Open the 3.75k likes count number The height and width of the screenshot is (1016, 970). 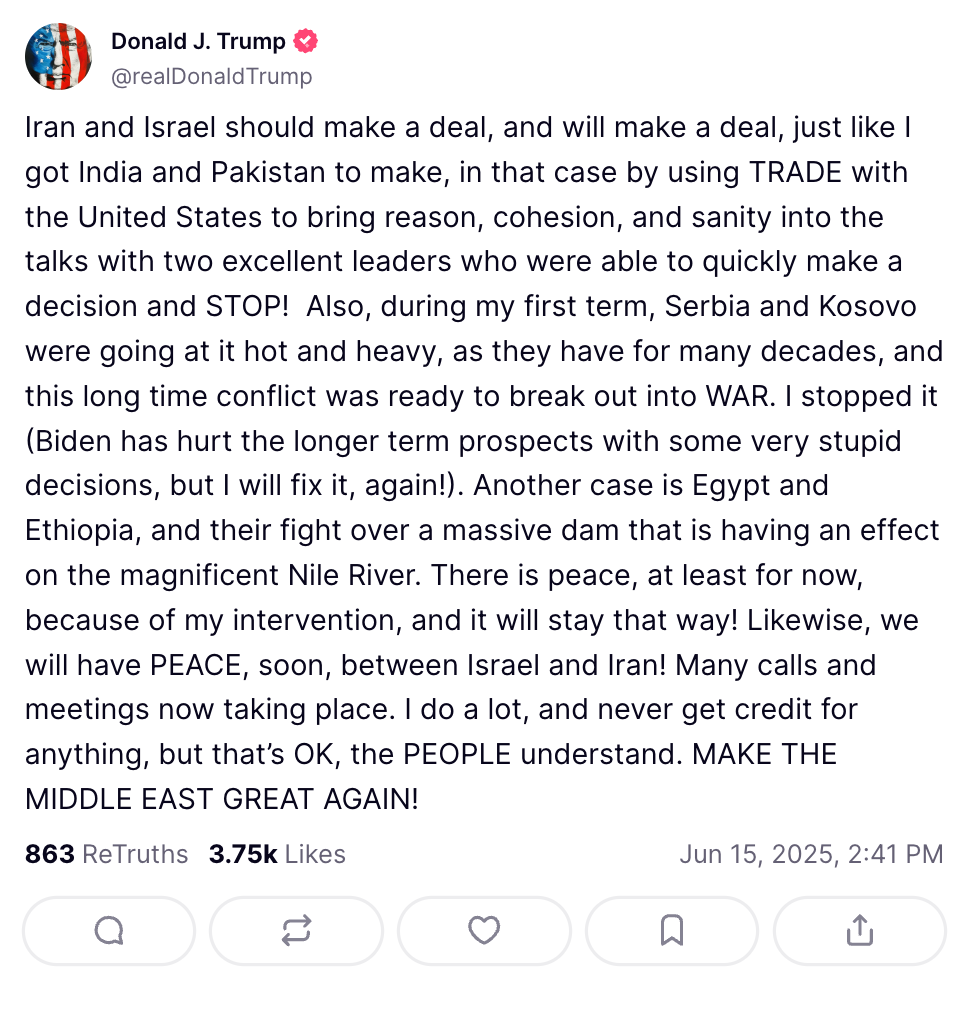(243, 854)
